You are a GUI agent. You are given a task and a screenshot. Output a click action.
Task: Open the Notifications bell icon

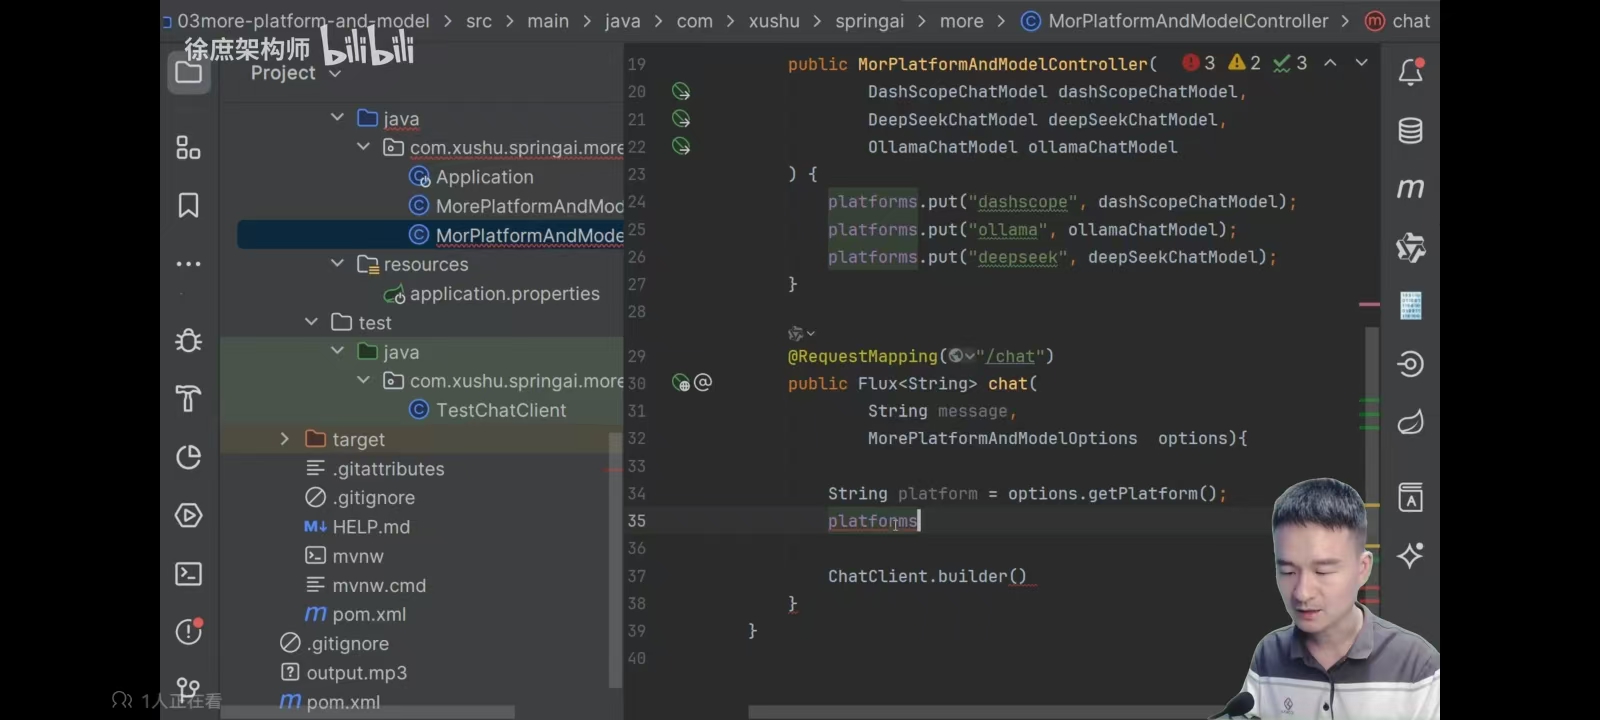click(x=1411, y=72)
